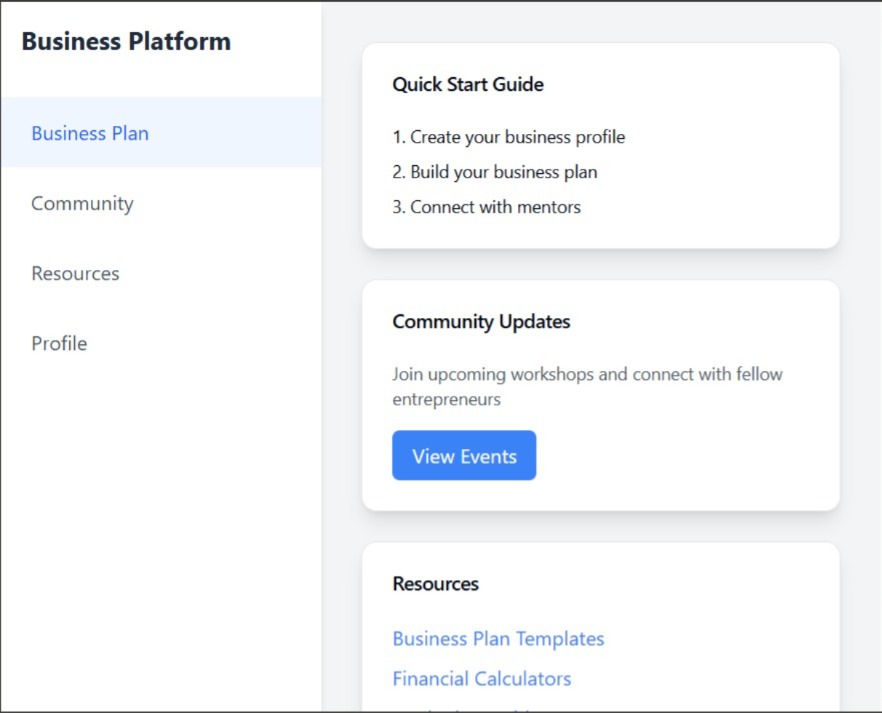This screenshot has width=882, height=713.
Task: Click the Community Updates card heading
Action: tap(481, 321)
